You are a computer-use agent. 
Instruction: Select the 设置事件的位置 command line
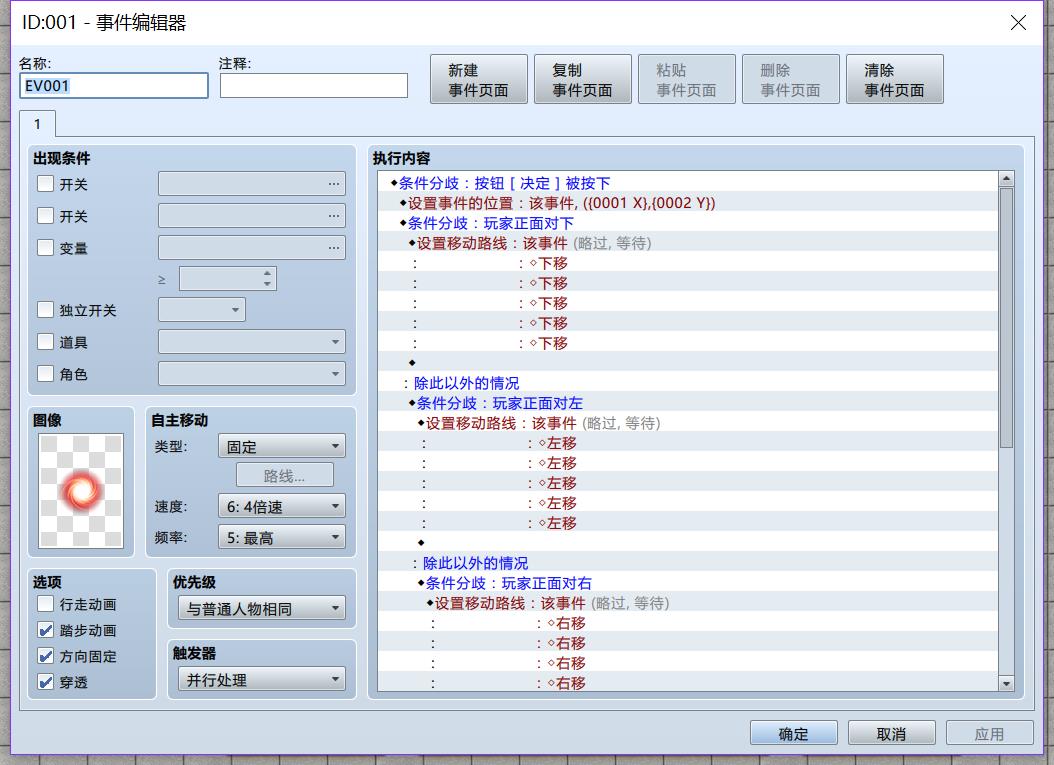pos(688,203)
